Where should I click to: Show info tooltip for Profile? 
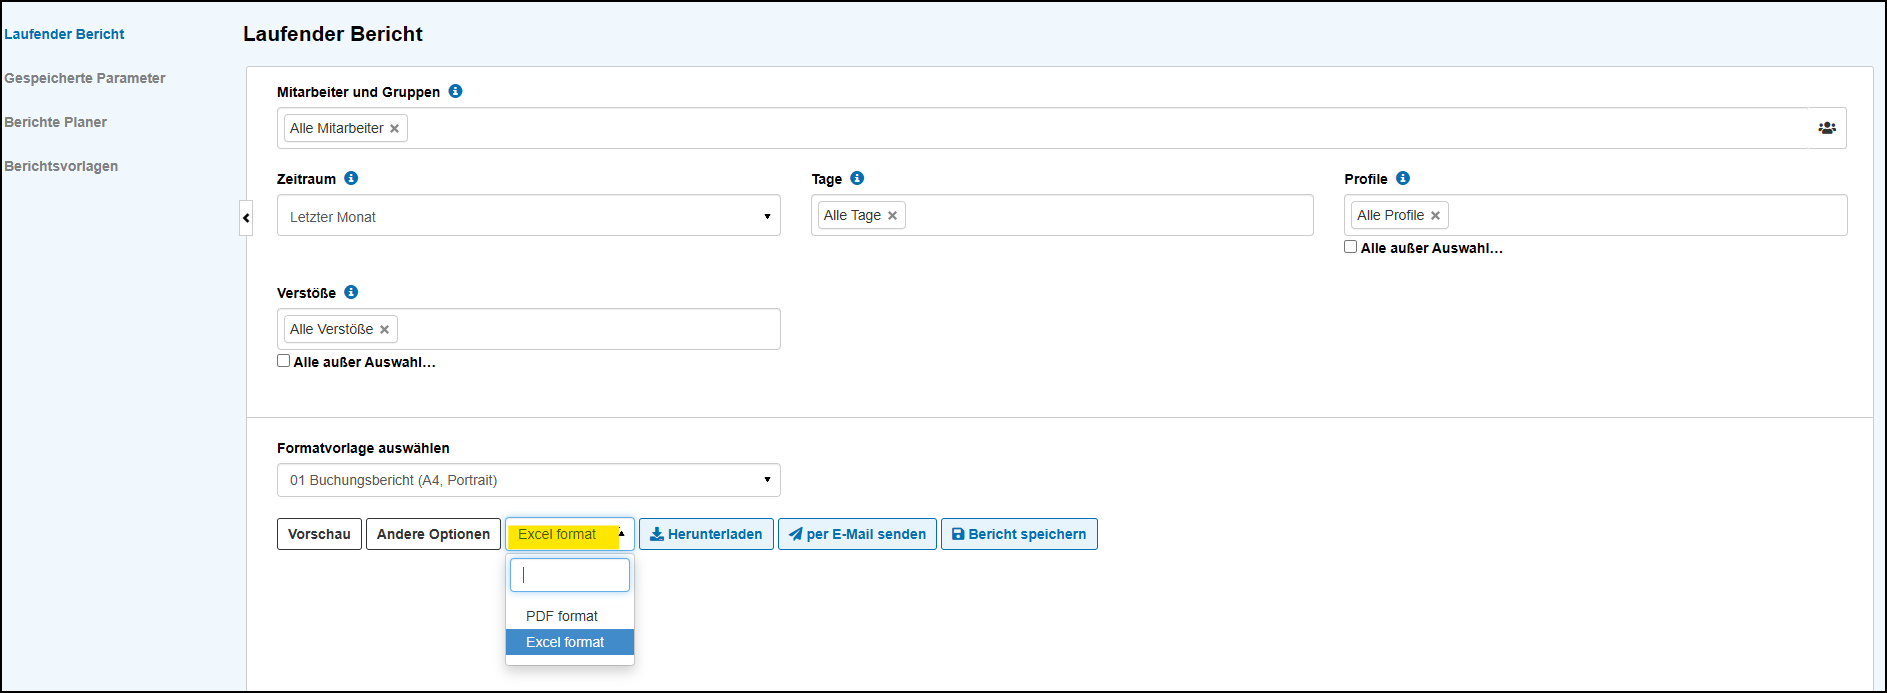[1403, 178]
